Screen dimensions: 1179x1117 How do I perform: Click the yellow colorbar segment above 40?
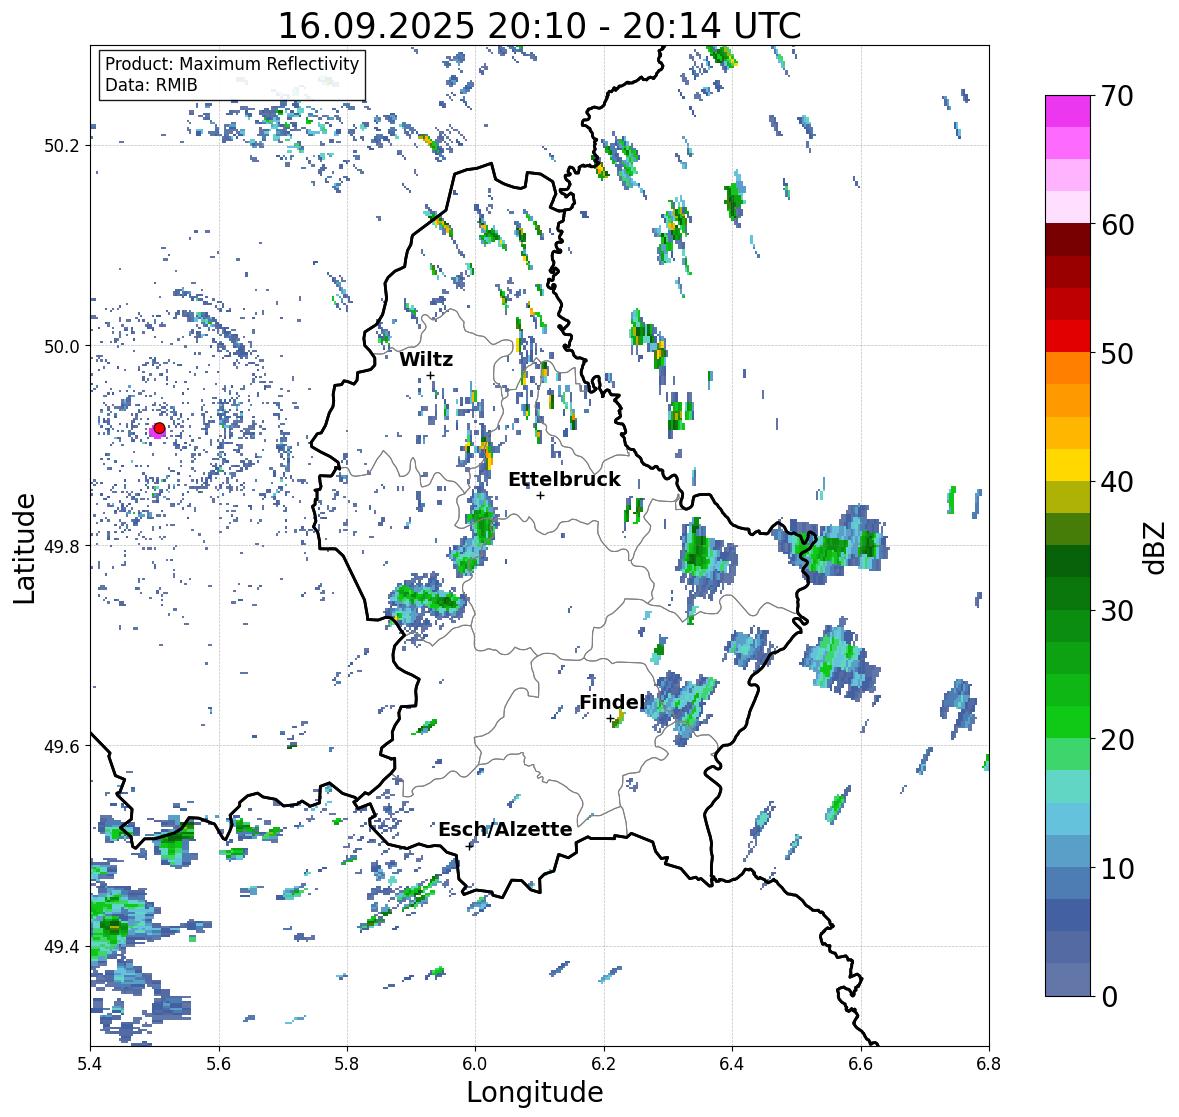point(1068,465)
